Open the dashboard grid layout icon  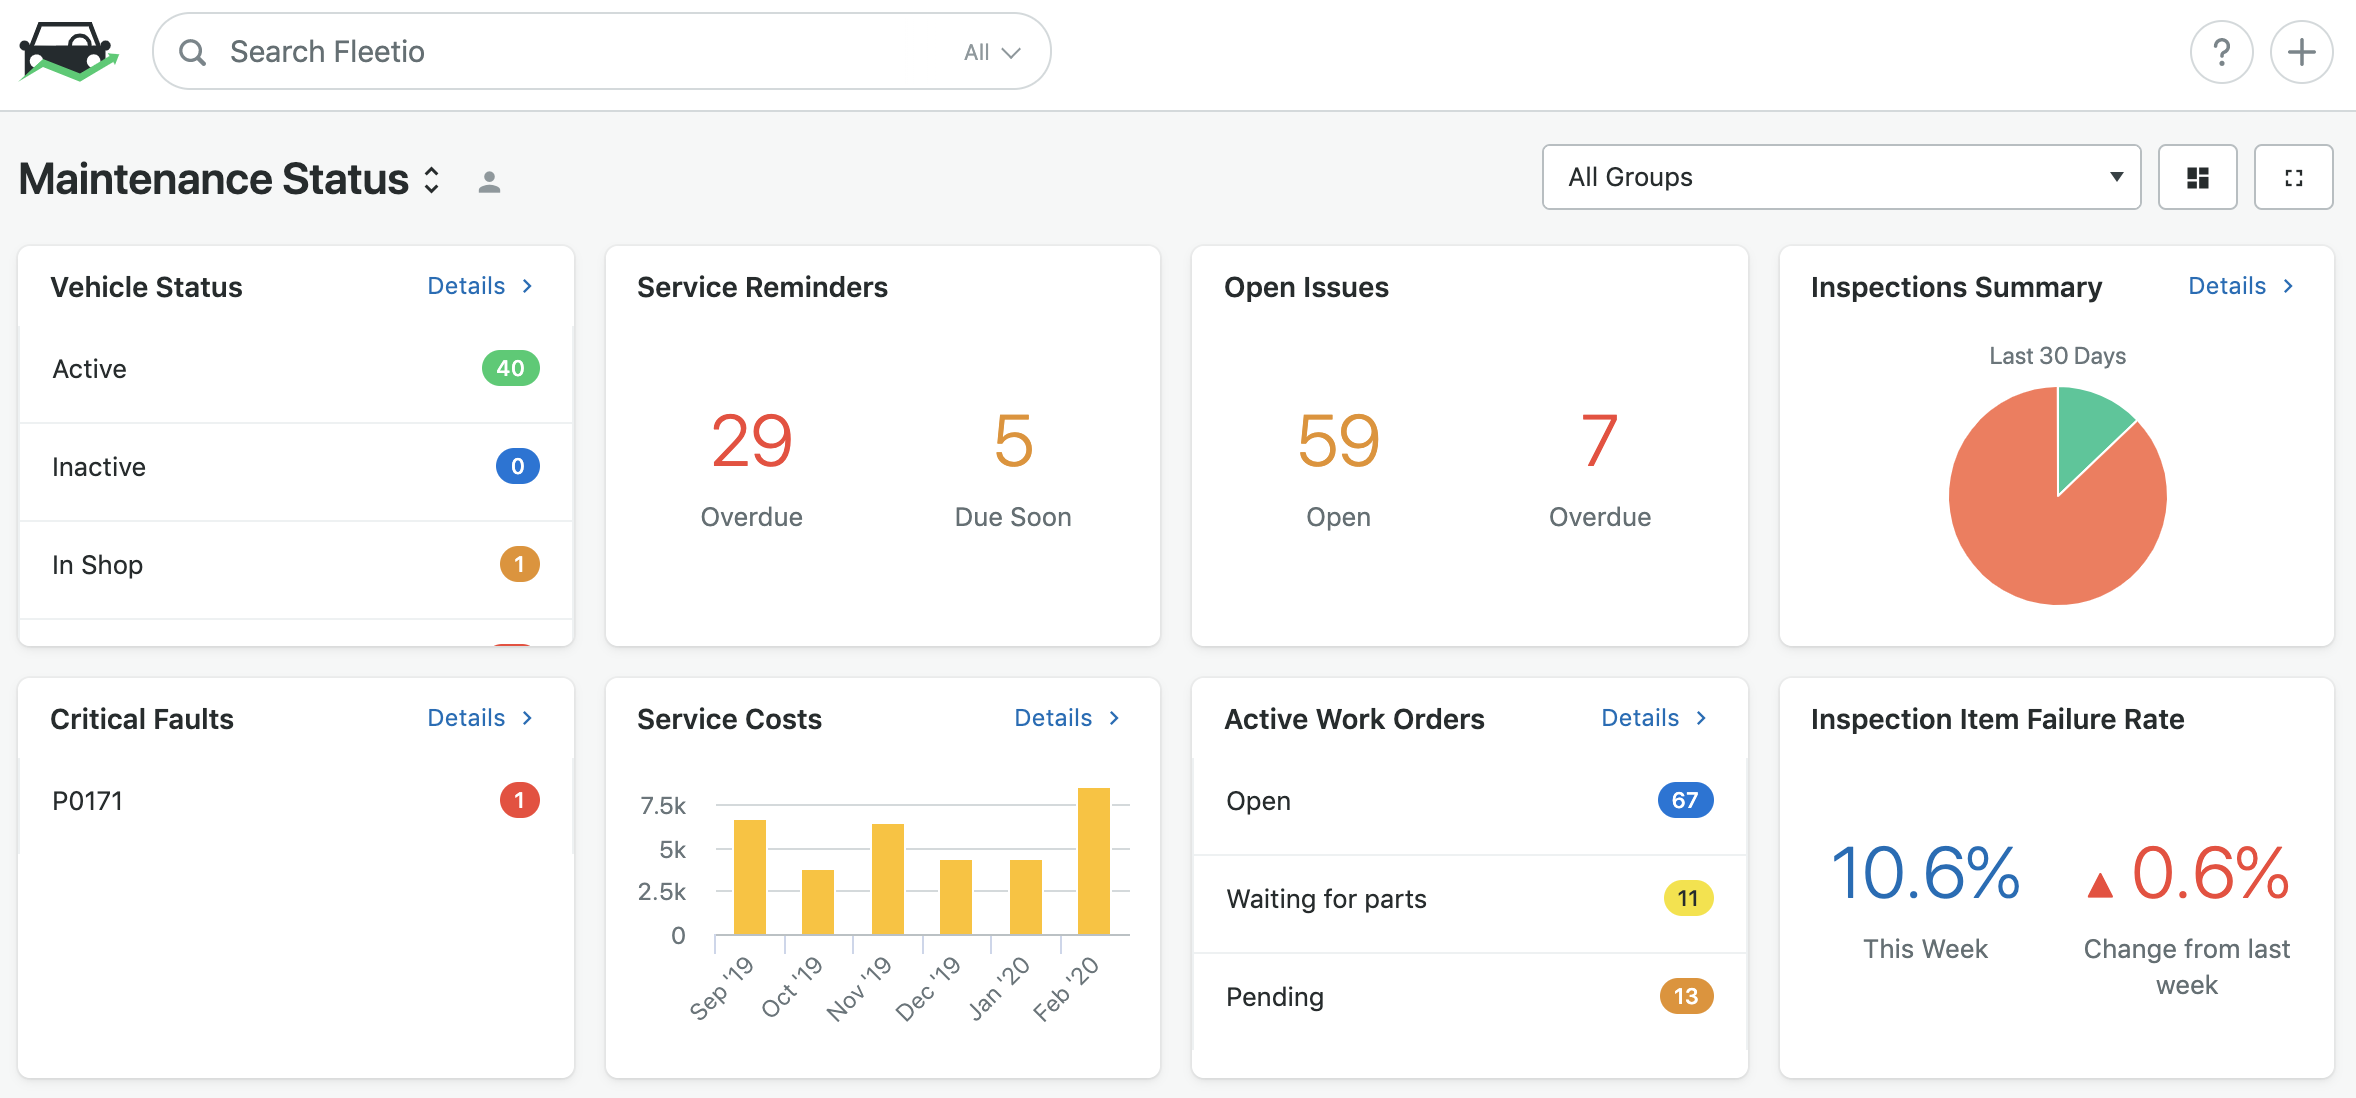coord(2197,178)
